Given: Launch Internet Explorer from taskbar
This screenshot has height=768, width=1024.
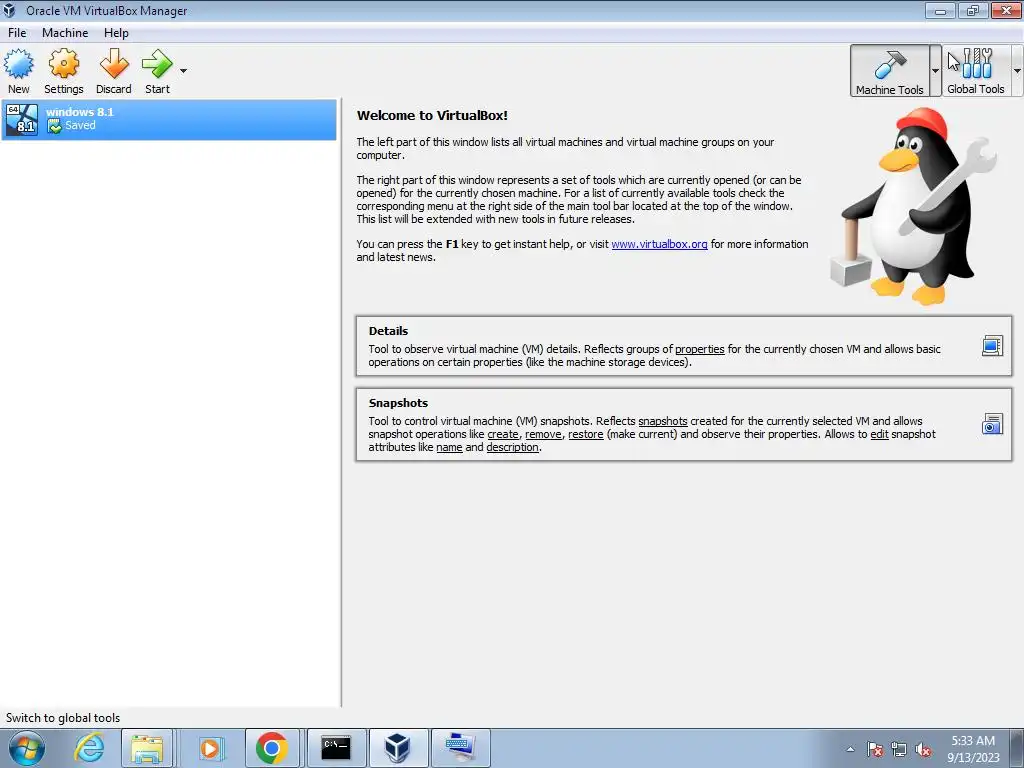Looking at the screenshot, I should pos(89,748).
